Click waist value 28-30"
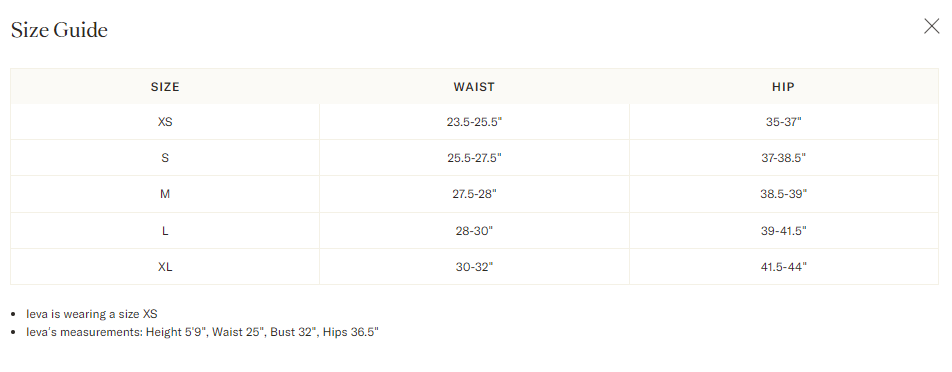Image resolution: width=952 pixels, height=372 pixels. (474, 231)
